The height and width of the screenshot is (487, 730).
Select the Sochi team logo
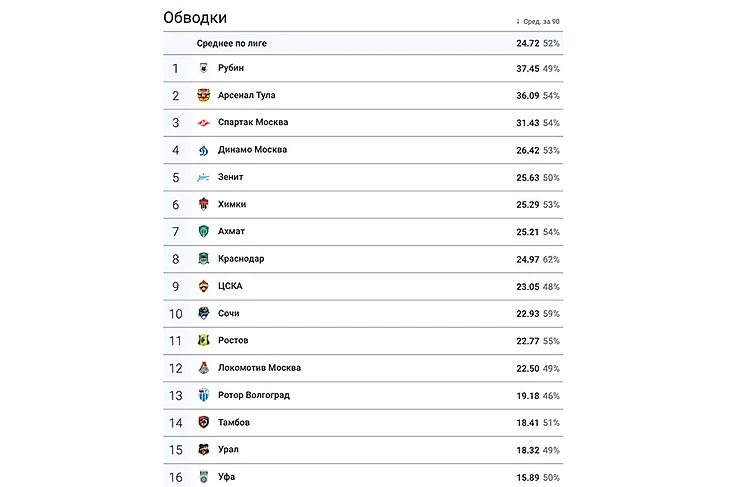(x=203, y=313)
